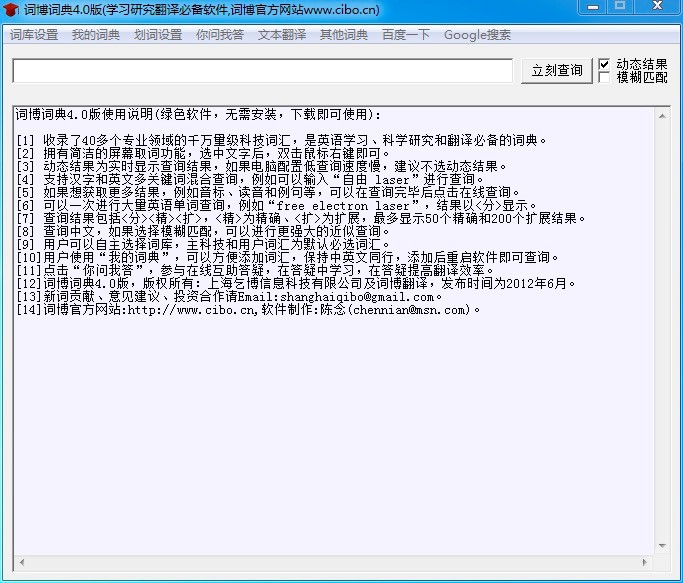Close the 词博词典 window
The width and height of the screenshot is (683, 583).
pos(658,6)
